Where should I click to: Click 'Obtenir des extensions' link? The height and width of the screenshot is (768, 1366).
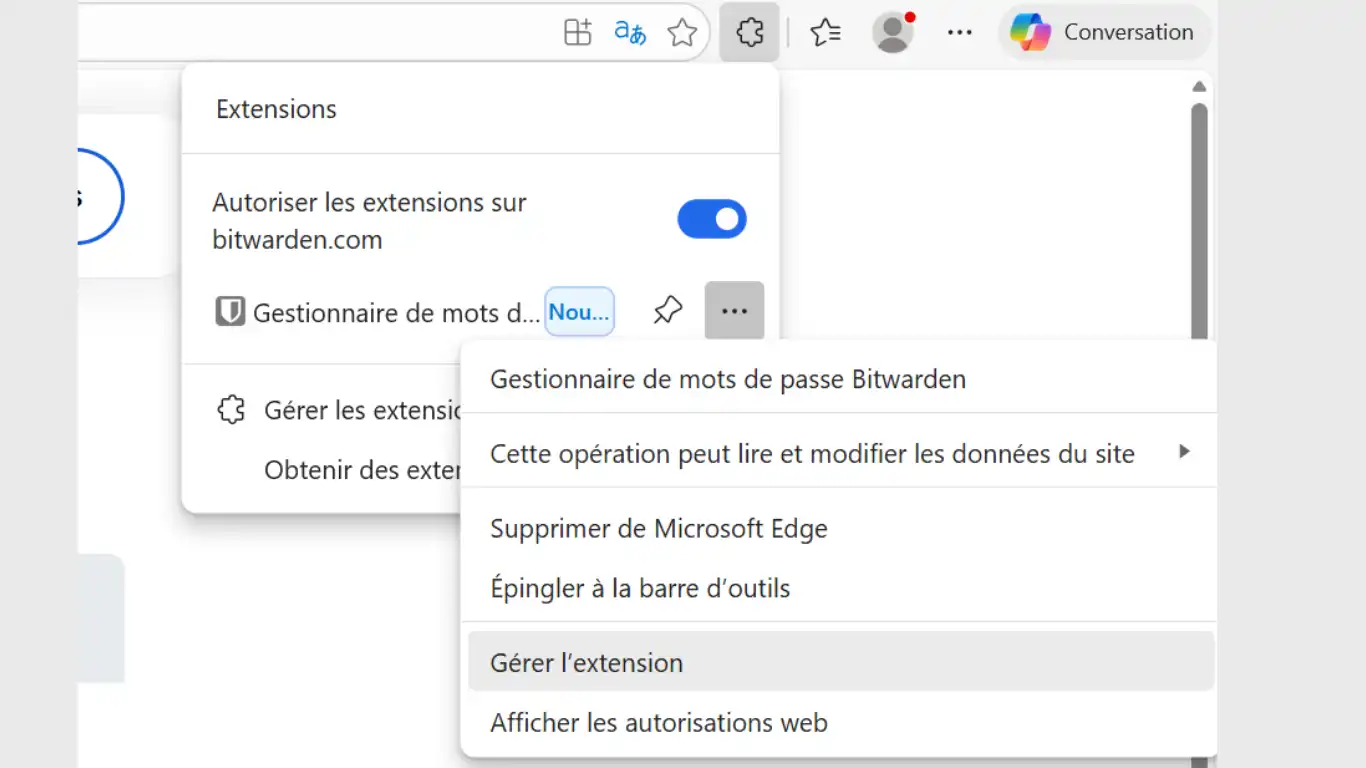click(361, 470)
